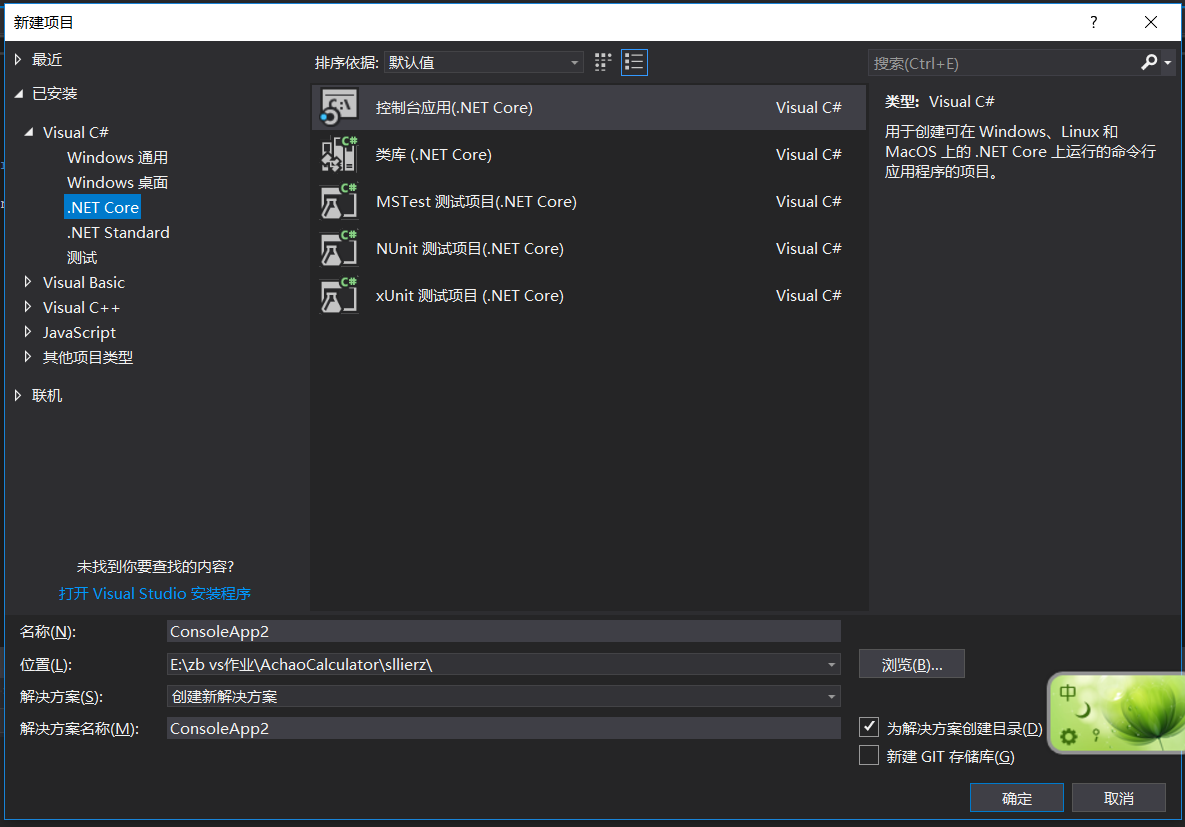Toggle the IME Chinese mode indicator
The image size is (1185, 827).
pos(1068,692)
